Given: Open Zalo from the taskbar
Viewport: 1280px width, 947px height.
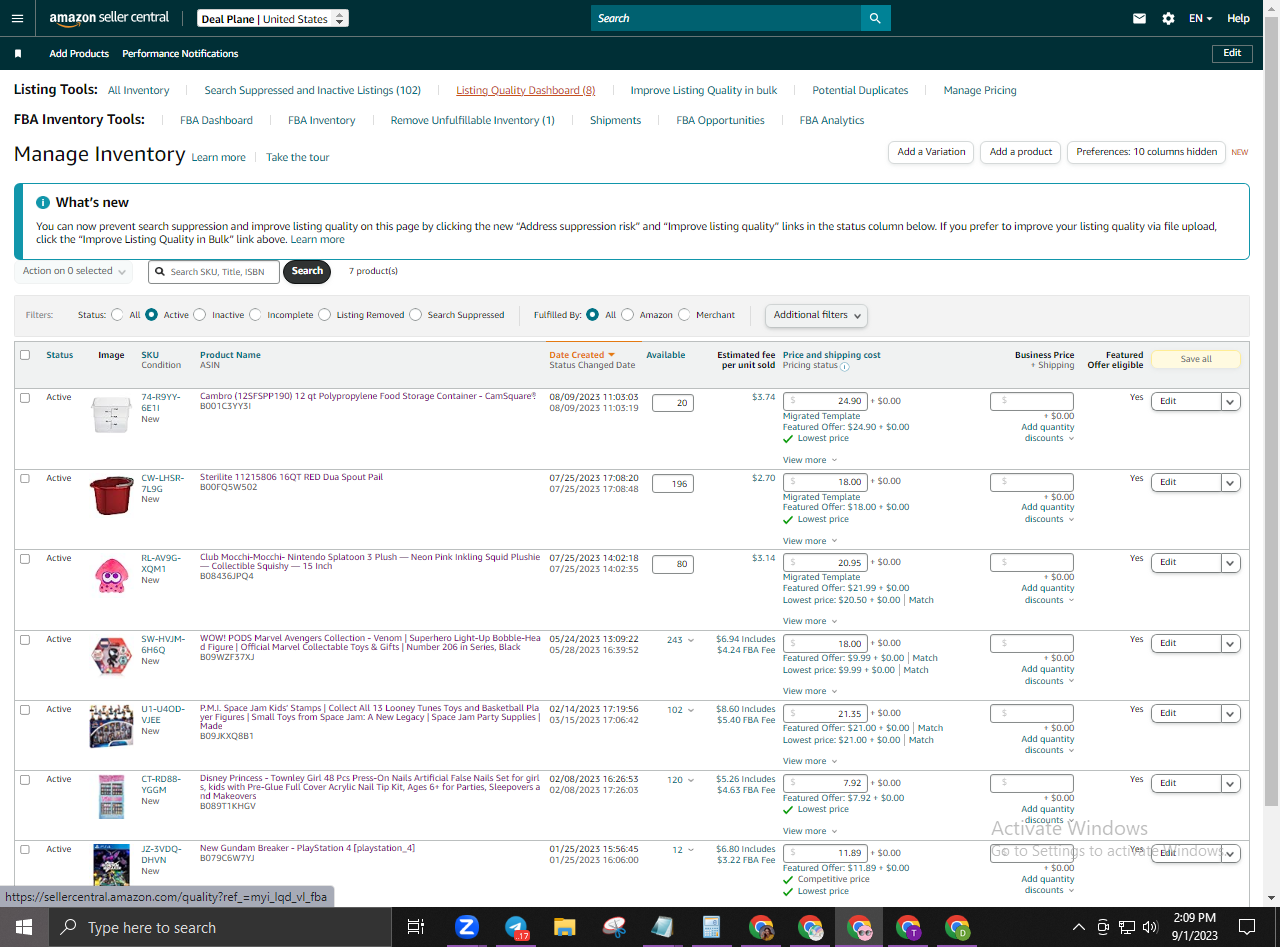Looking at the screenshot, I should pos(467,927).
